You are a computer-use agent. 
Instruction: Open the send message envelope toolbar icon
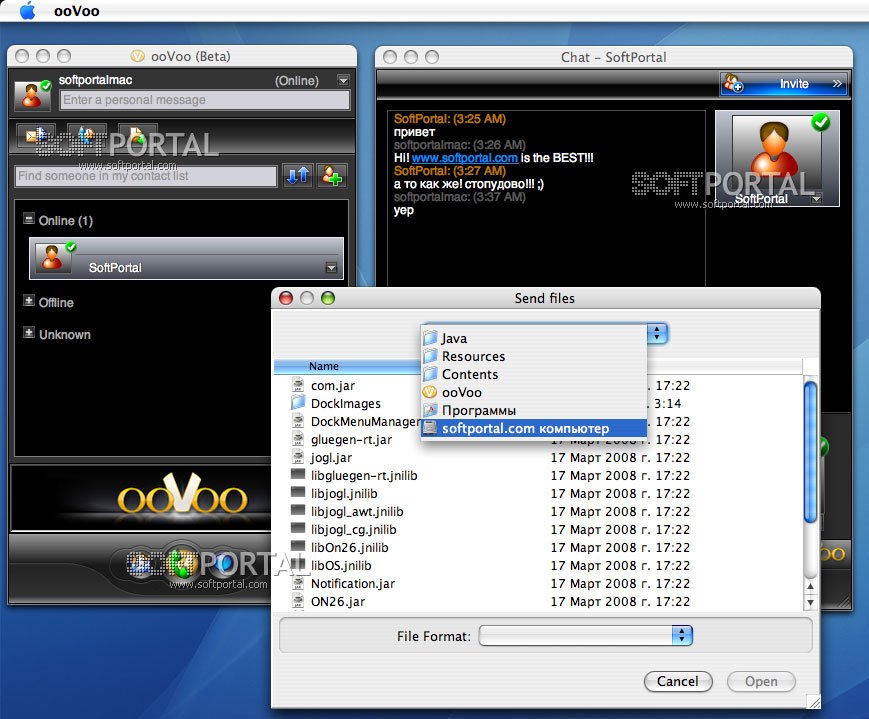36,135
